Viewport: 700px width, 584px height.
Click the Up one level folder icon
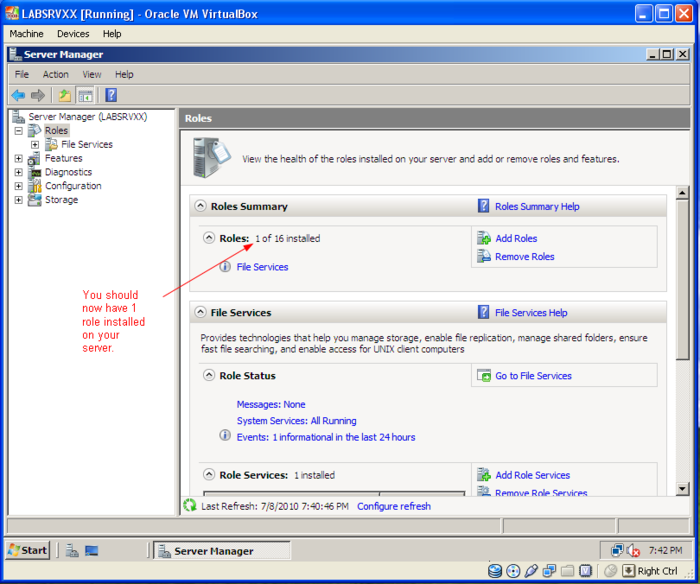(x=65, y=95)
